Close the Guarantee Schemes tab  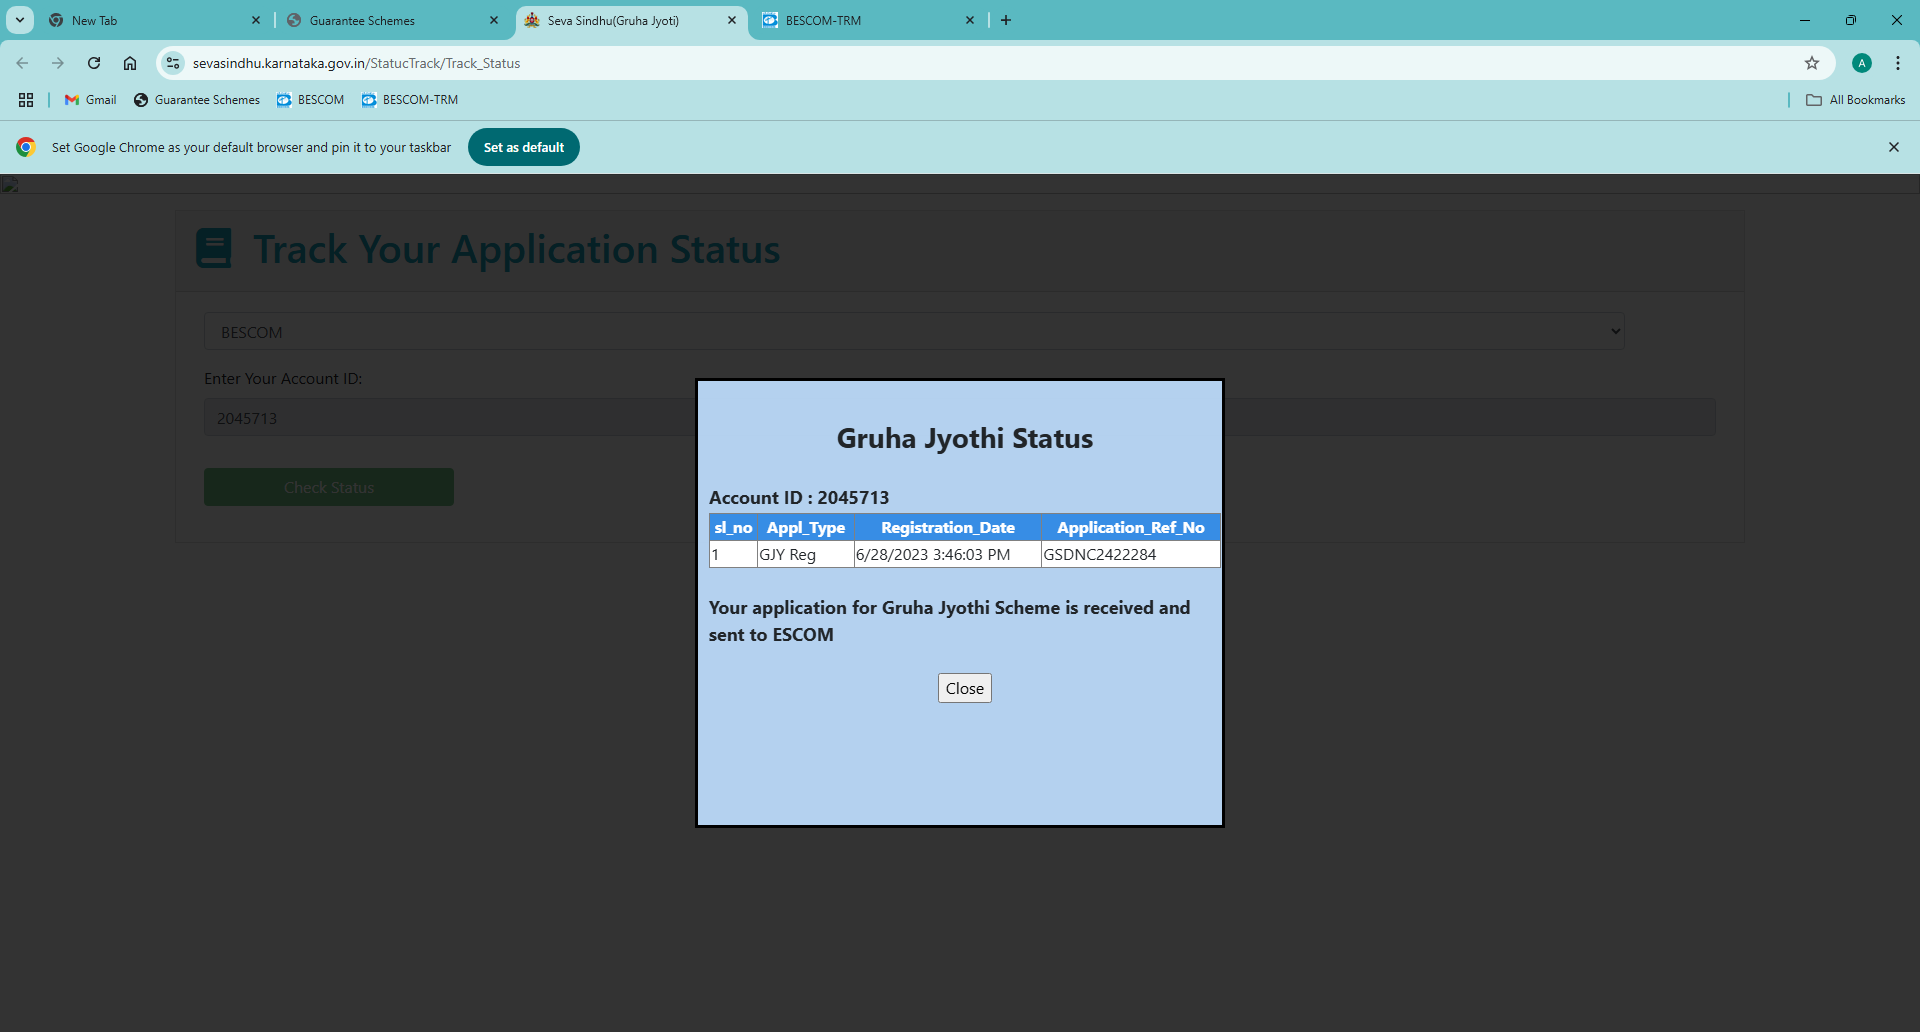point(494,20)
